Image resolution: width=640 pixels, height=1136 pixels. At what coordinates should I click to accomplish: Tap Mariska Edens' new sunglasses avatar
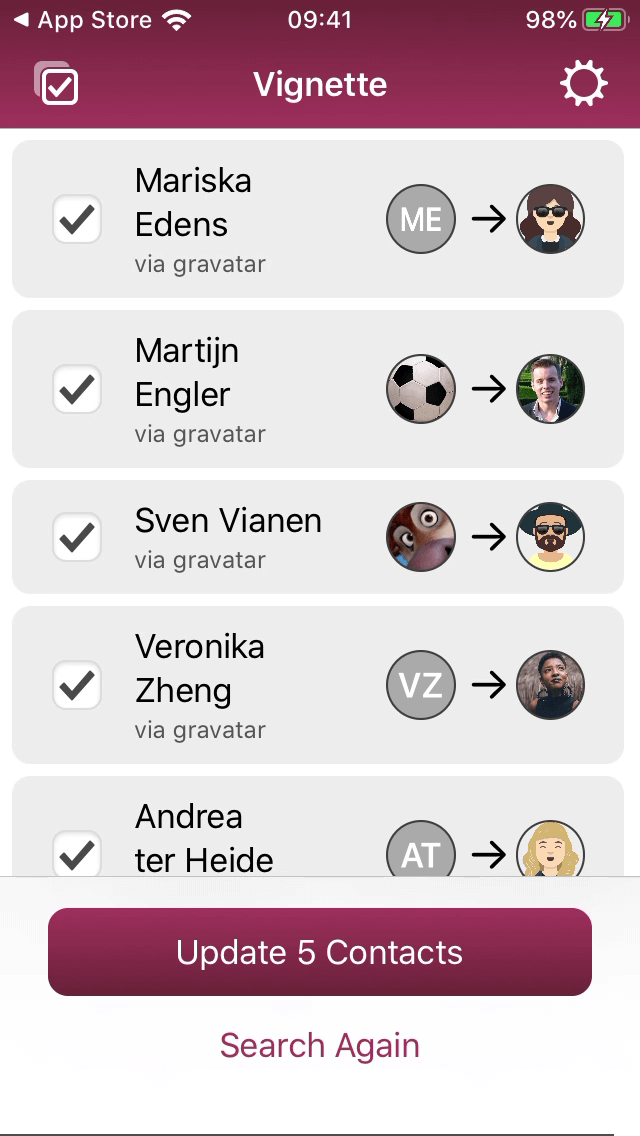tap(551, 219)
